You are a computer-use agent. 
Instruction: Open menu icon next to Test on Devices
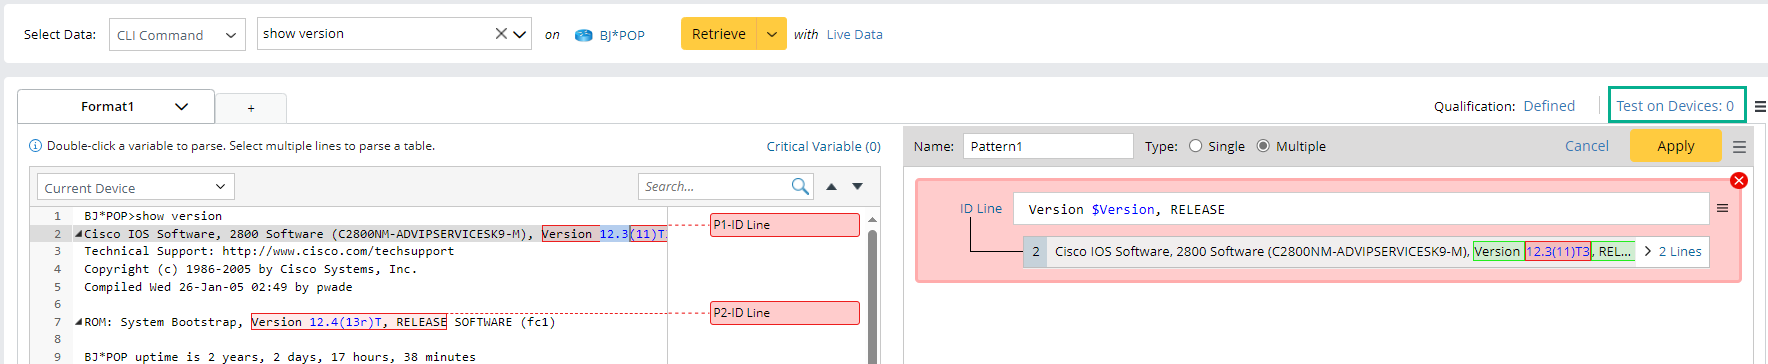click(1760, 106)
